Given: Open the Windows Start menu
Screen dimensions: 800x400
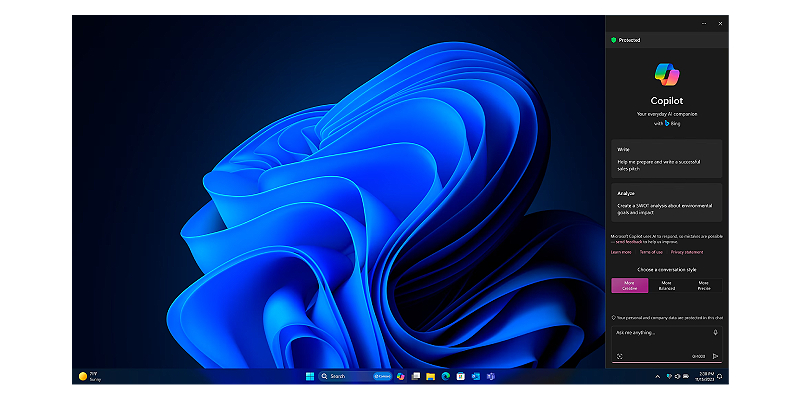Looking at the screenshot, I should (x=310, y=376).
